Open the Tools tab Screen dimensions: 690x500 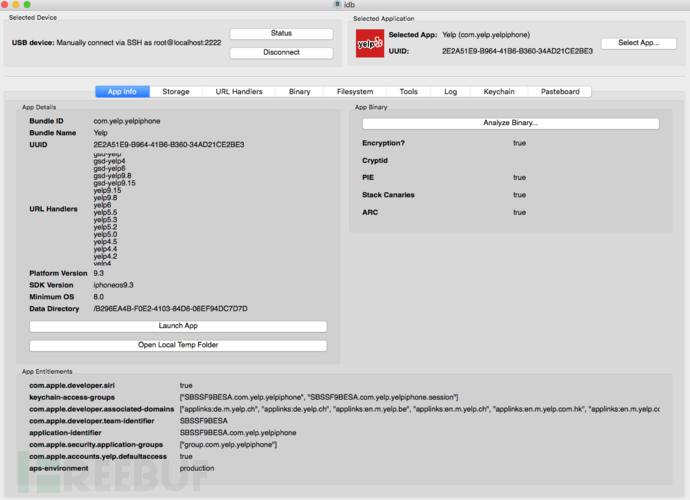click(408, 92)
